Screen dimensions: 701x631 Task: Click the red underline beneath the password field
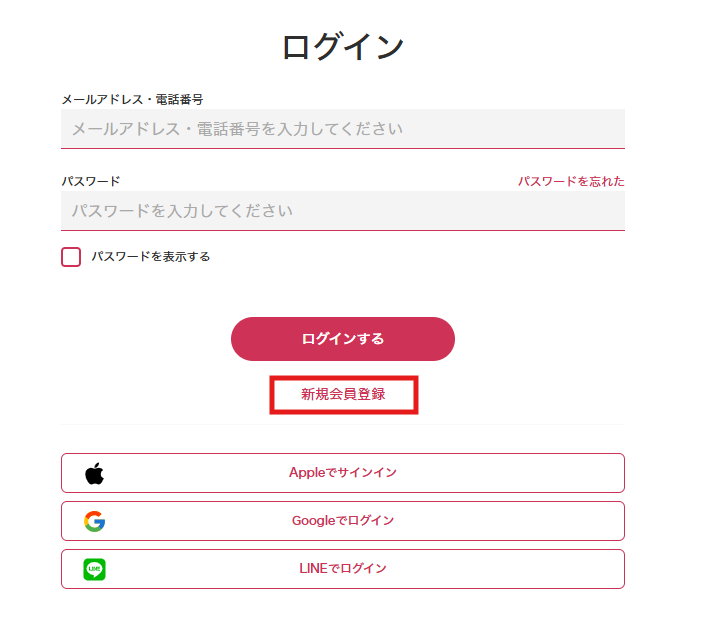point(342,230)
